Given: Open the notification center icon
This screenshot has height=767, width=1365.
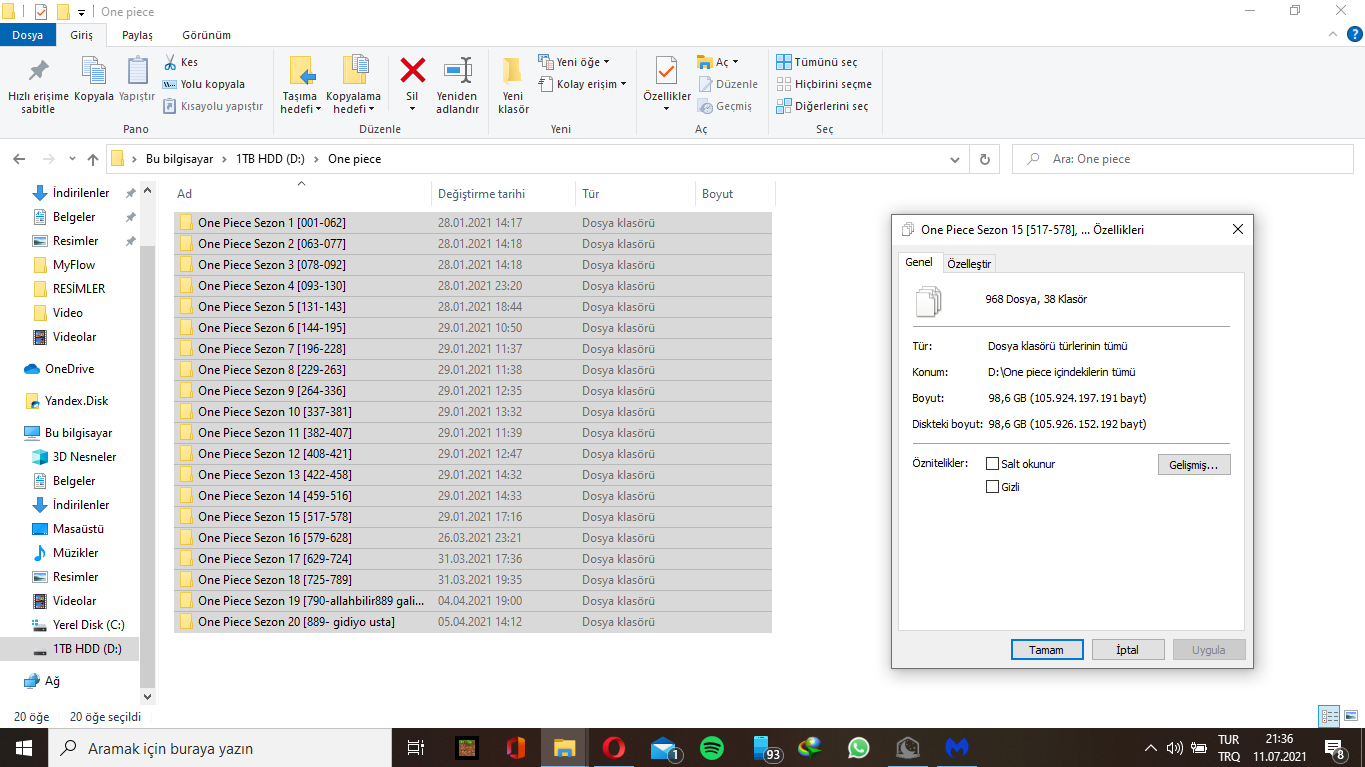Looking at the screenshot, I should click(x=1334, y=747).
